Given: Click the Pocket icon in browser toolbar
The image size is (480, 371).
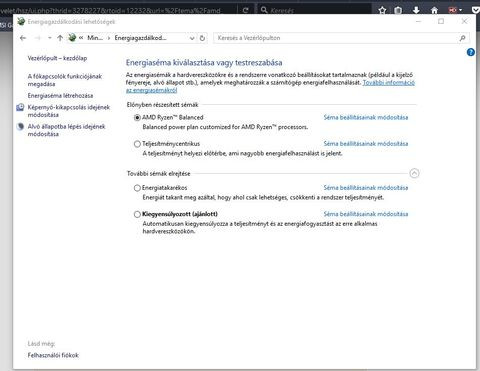Looking at the screenshot, I should [476, 10].
